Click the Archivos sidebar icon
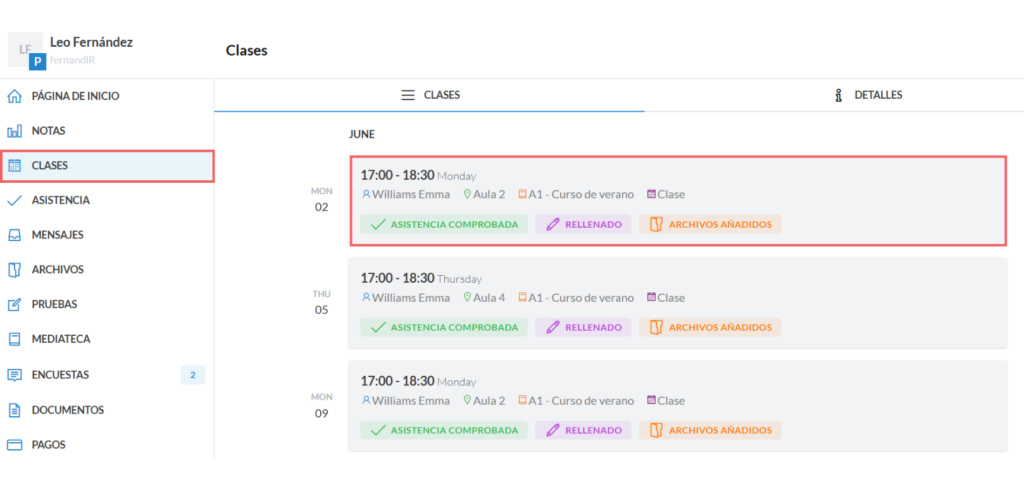Screen dimensions: 1024x501 pos(14,270)
